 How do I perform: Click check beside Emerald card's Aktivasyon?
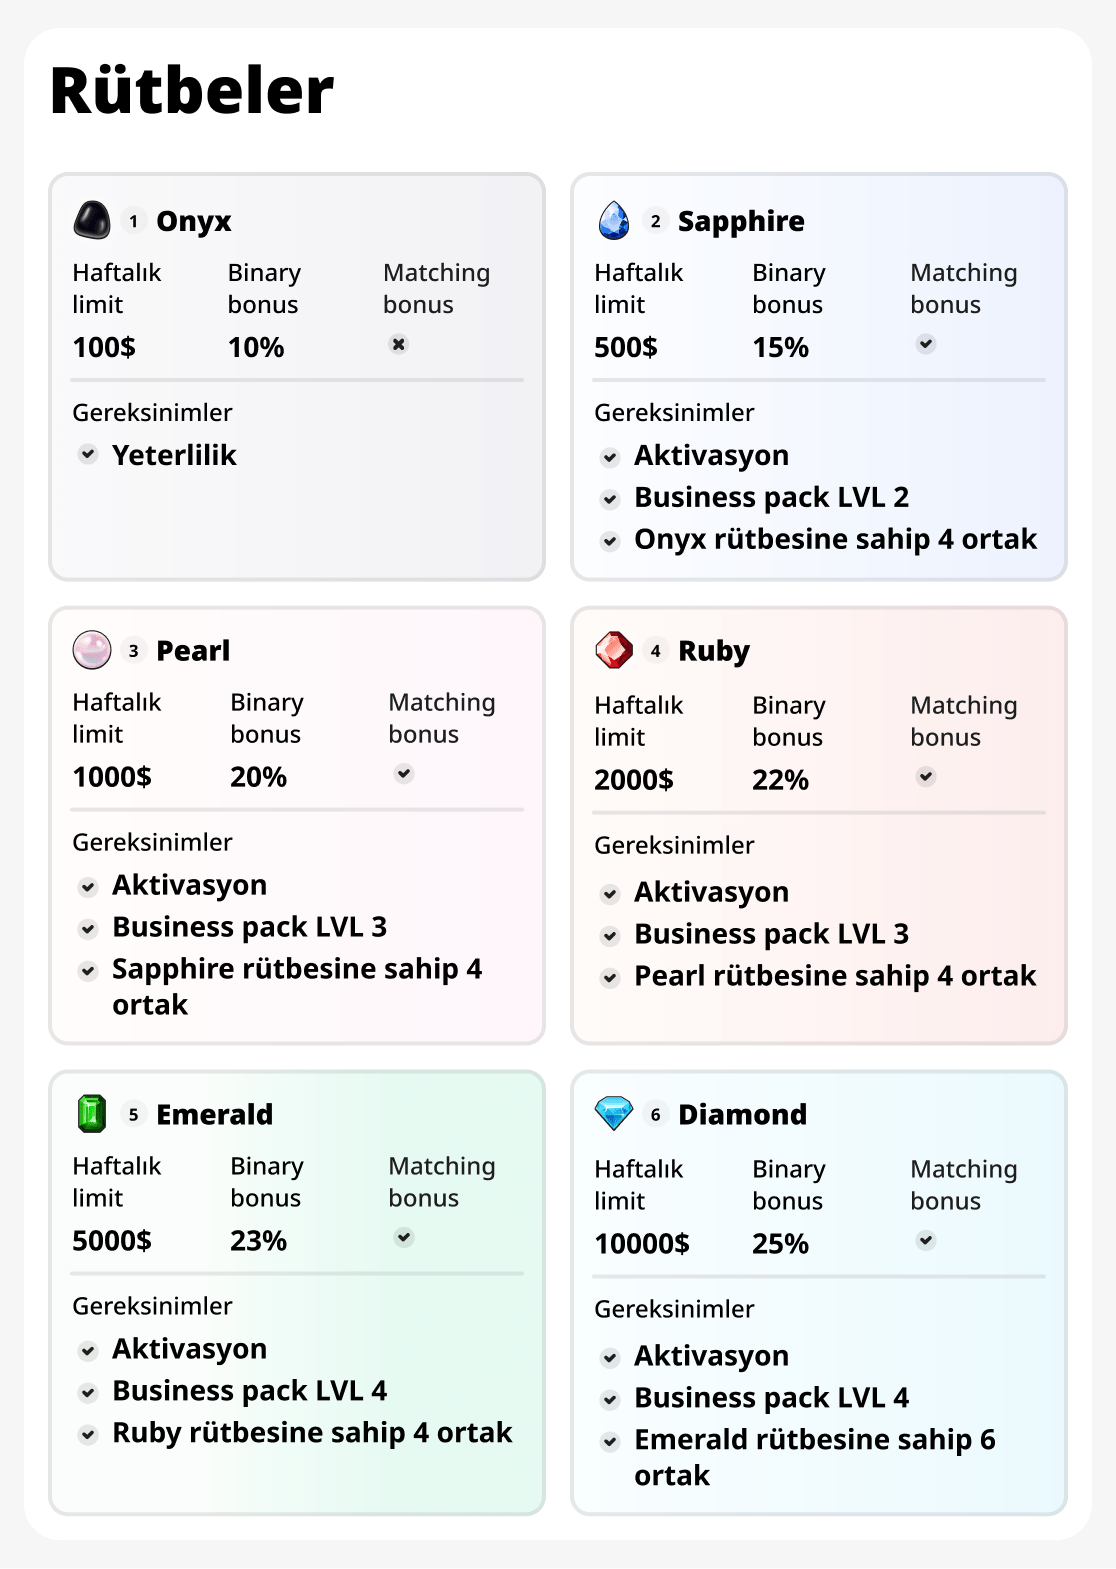click(x=89, y=1351)
